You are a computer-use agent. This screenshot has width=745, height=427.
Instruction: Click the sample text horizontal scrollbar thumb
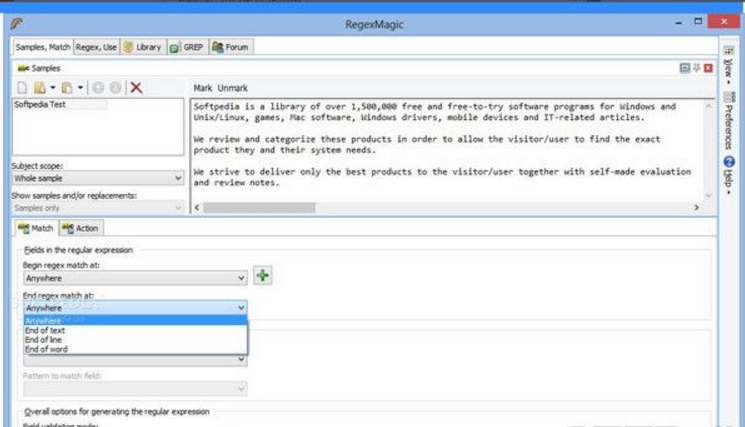tap(259, 208)
